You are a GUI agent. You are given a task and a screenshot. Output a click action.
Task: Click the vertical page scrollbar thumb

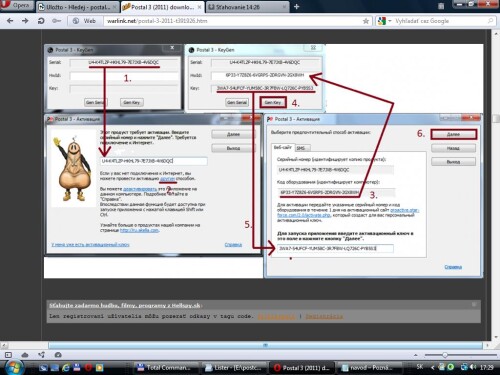pos(496,118)
